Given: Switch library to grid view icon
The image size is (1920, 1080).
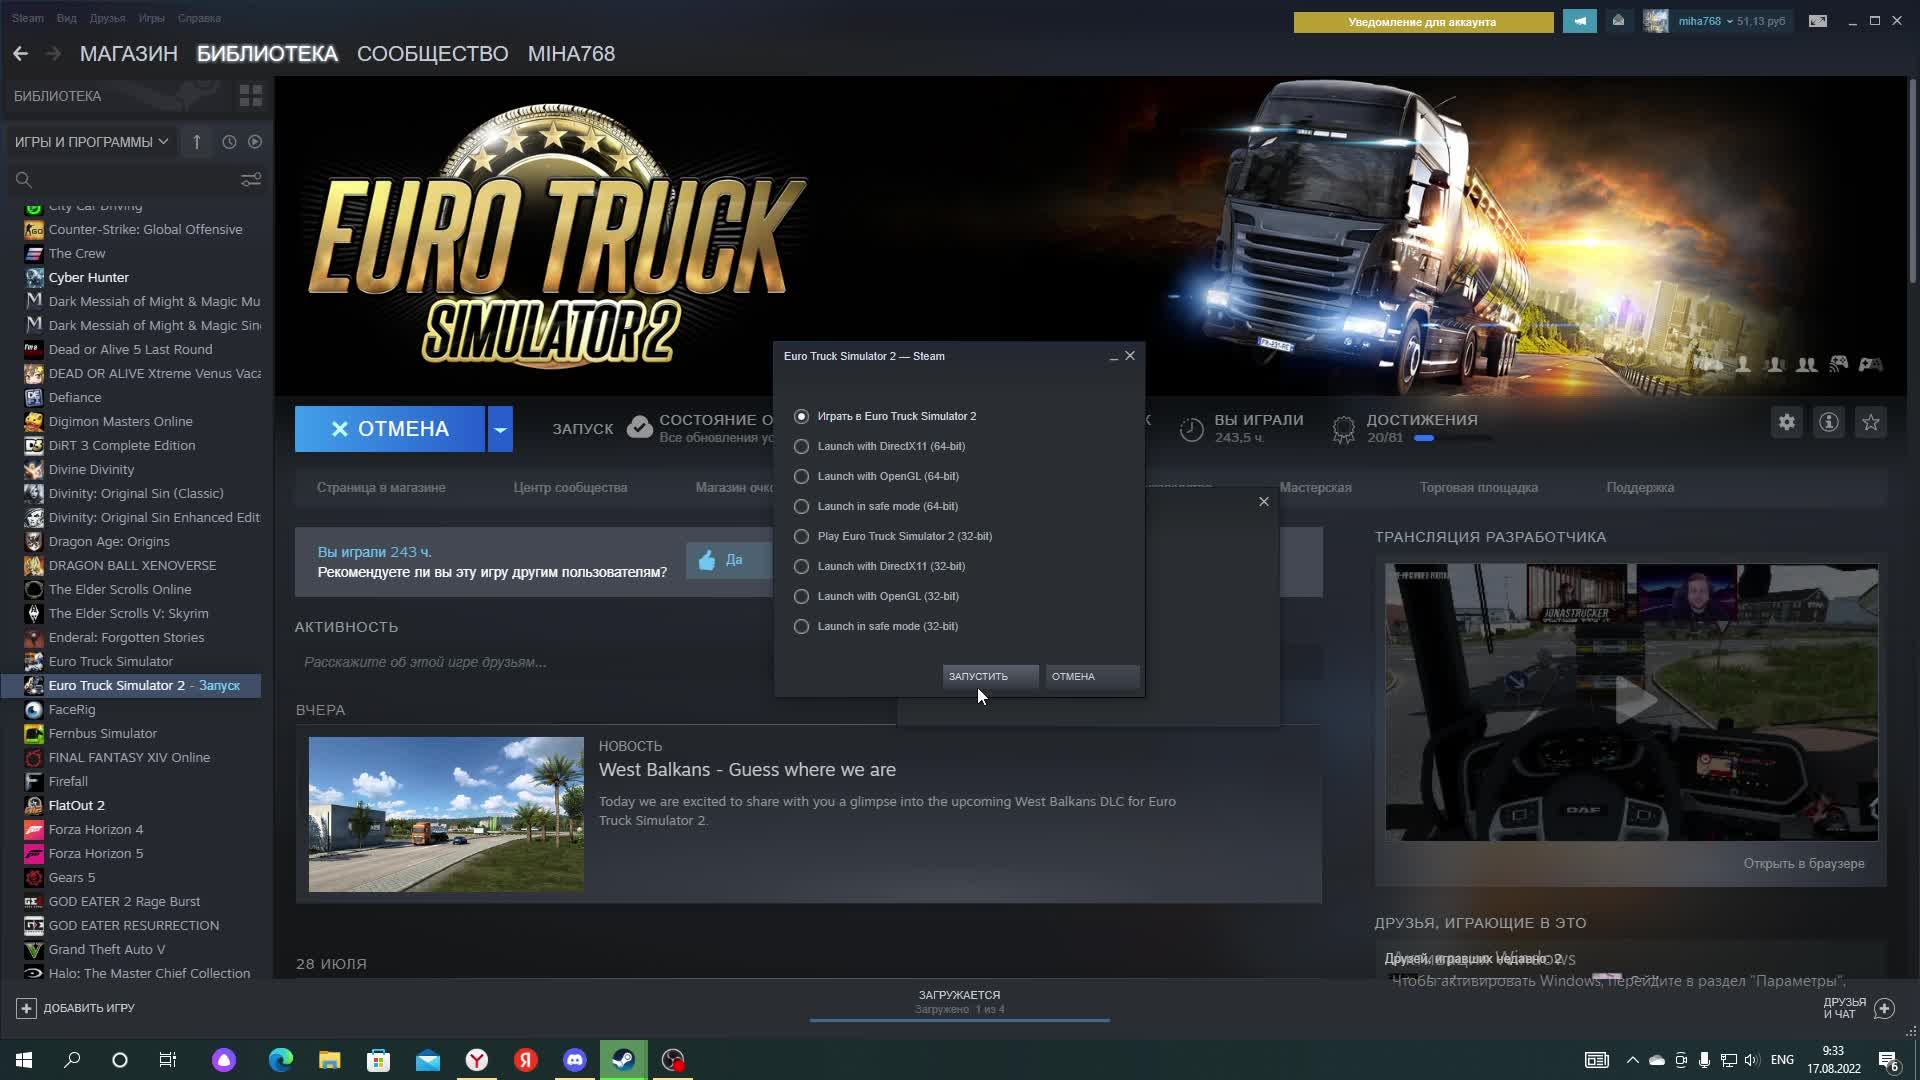Looking at the screenshot, I should tap(250, 96).
